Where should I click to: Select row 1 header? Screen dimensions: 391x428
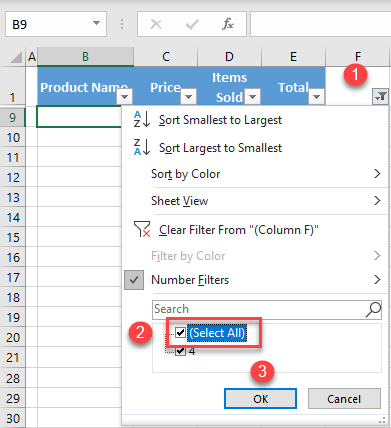click(12, 86)
